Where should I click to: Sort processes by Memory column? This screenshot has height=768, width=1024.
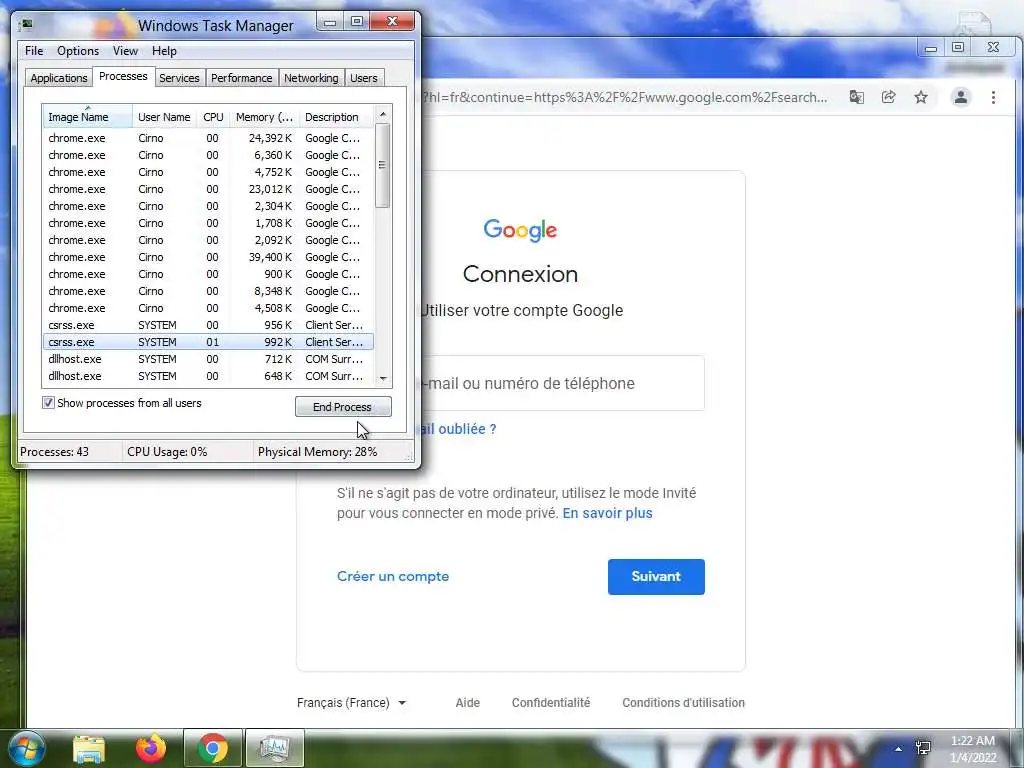pos(264,117)
